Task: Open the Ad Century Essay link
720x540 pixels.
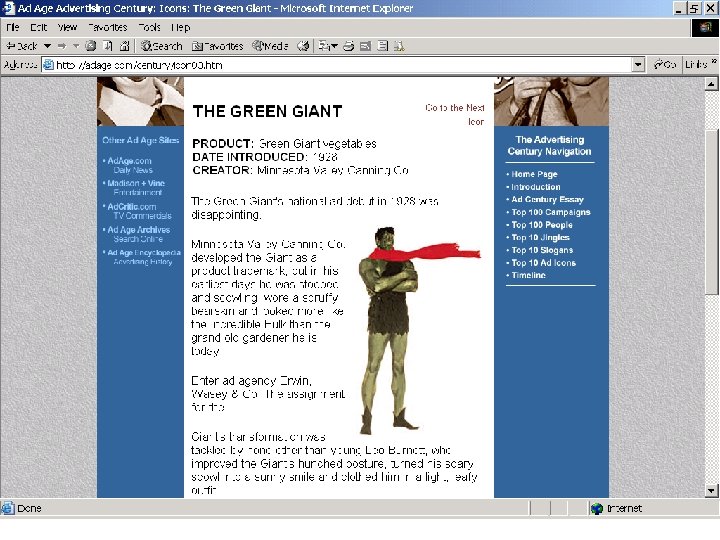Action: click(x=547, y=199)
